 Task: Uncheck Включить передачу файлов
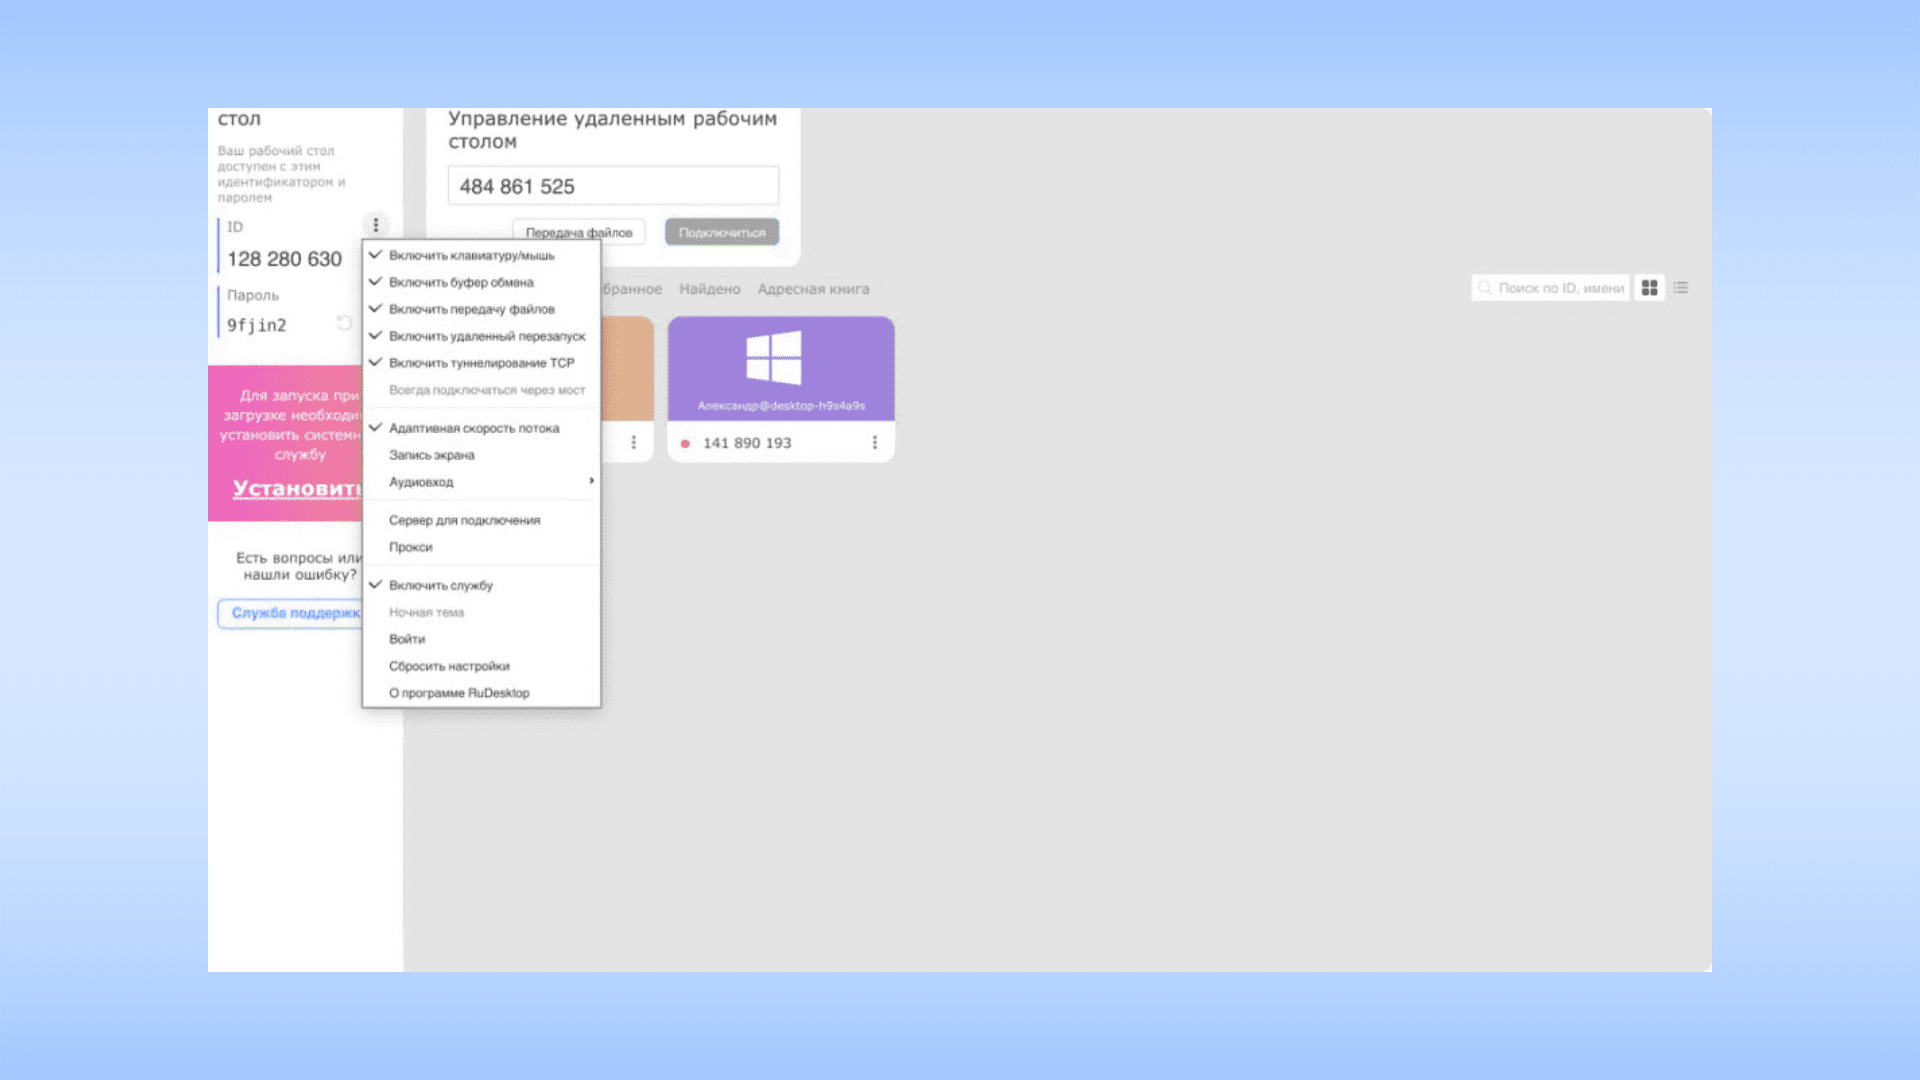coord(471,310)
